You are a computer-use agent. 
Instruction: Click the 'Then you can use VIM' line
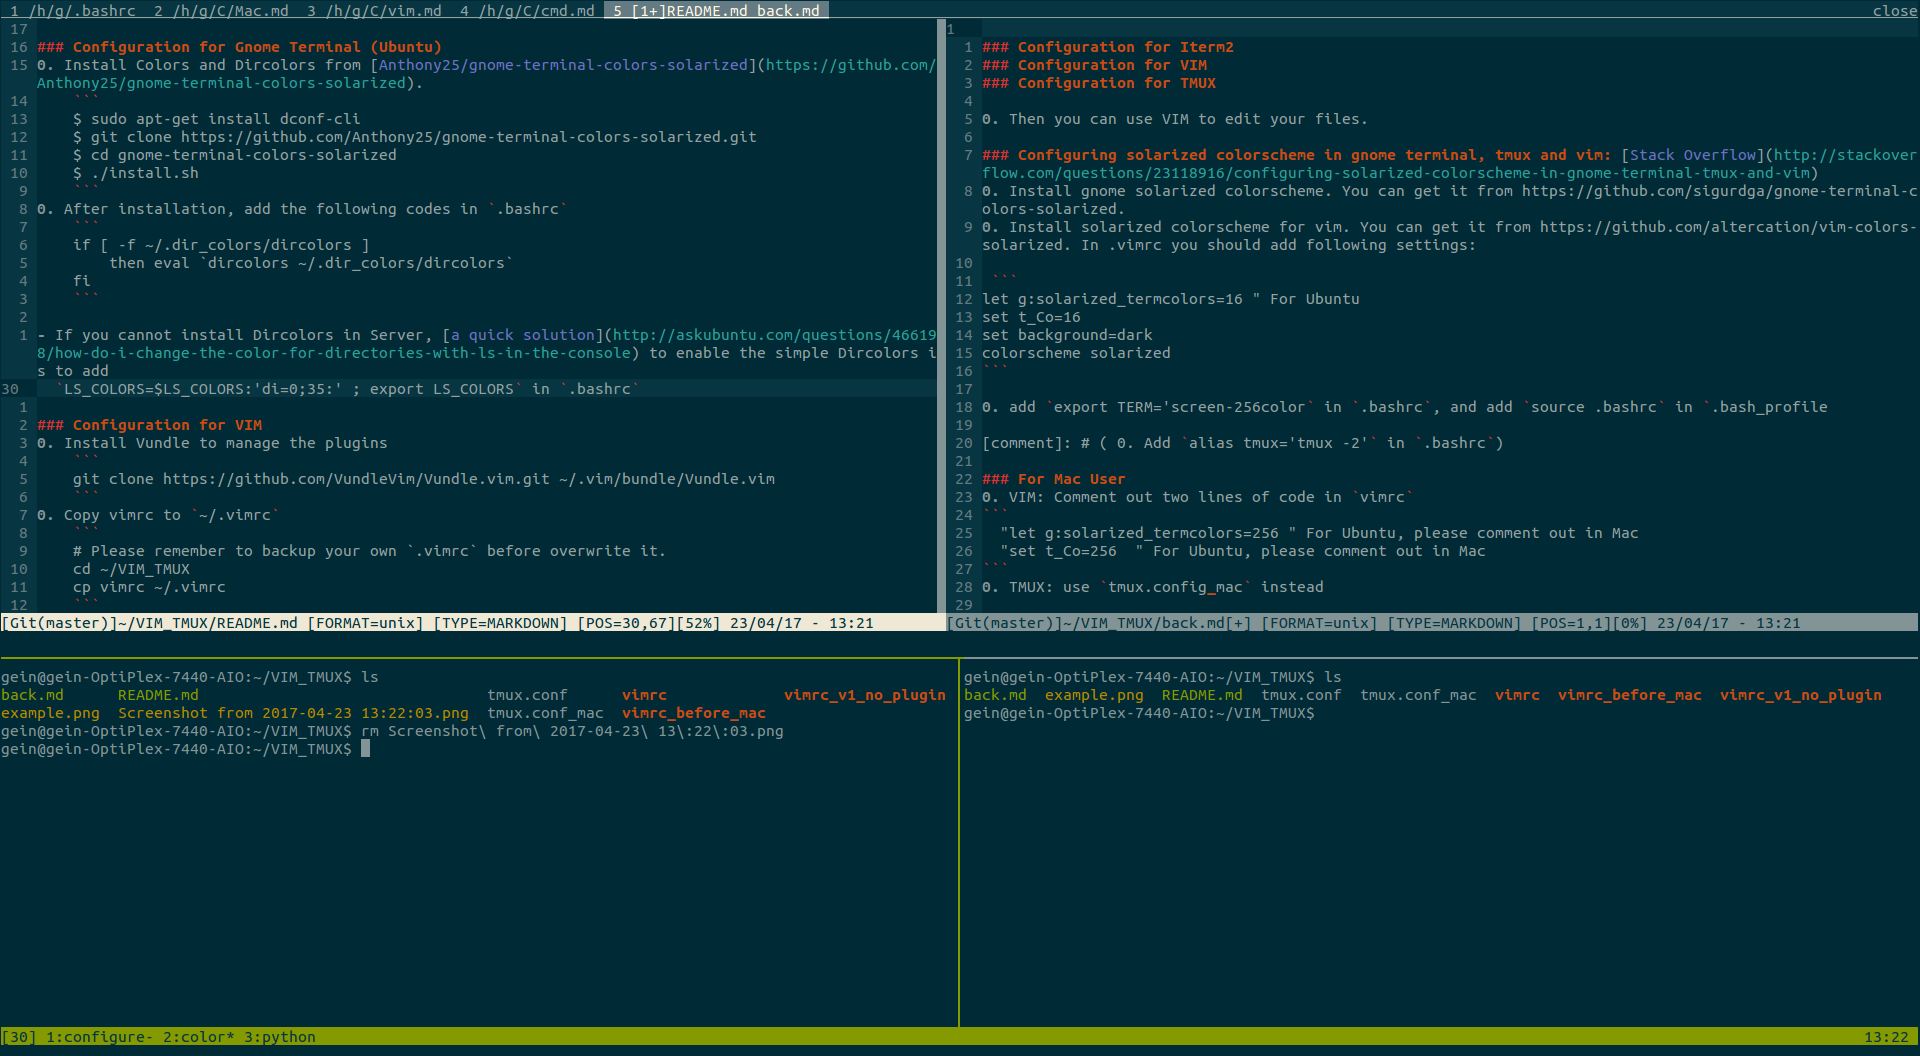click(x=1175, y=119)
